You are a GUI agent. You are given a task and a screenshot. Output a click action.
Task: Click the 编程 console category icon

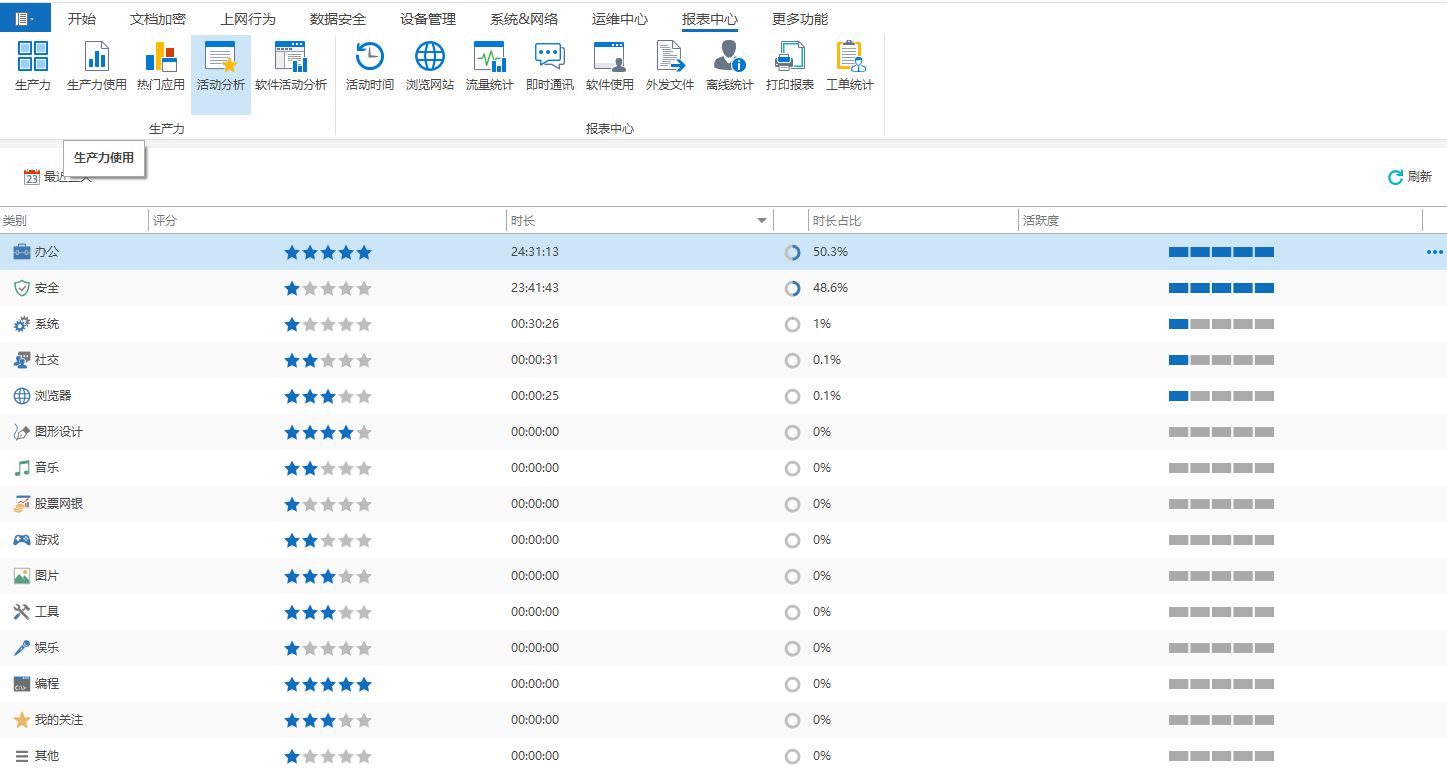tap(22, 684)
